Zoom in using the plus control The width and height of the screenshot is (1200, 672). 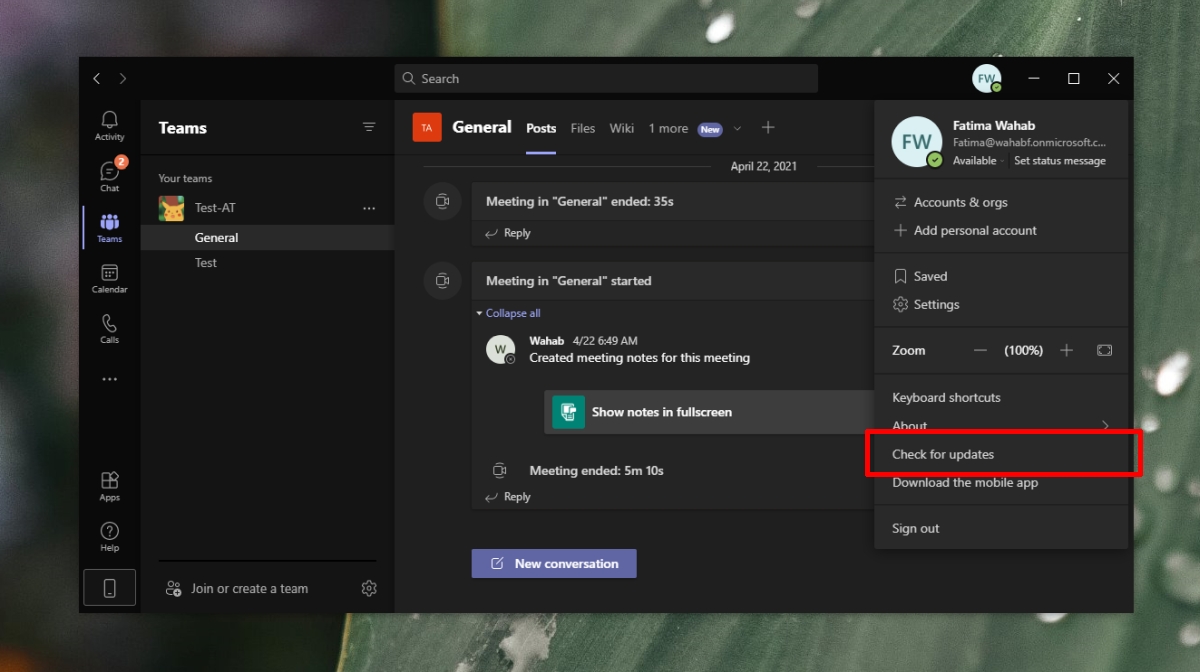coord(1066,350)
